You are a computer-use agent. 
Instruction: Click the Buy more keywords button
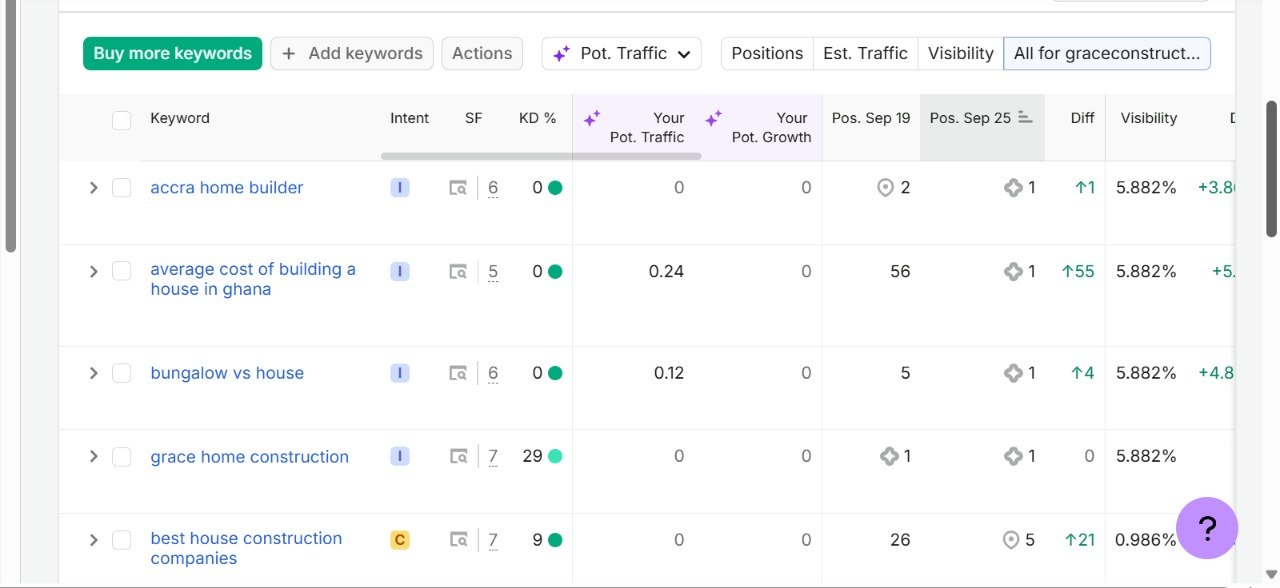(x=172, y=54)
